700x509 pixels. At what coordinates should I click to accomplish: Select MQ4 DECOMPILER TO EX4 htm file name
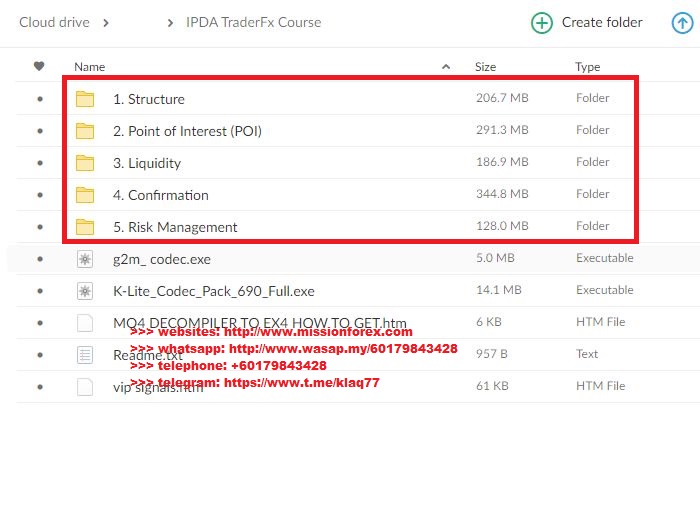tap(260, 322)
